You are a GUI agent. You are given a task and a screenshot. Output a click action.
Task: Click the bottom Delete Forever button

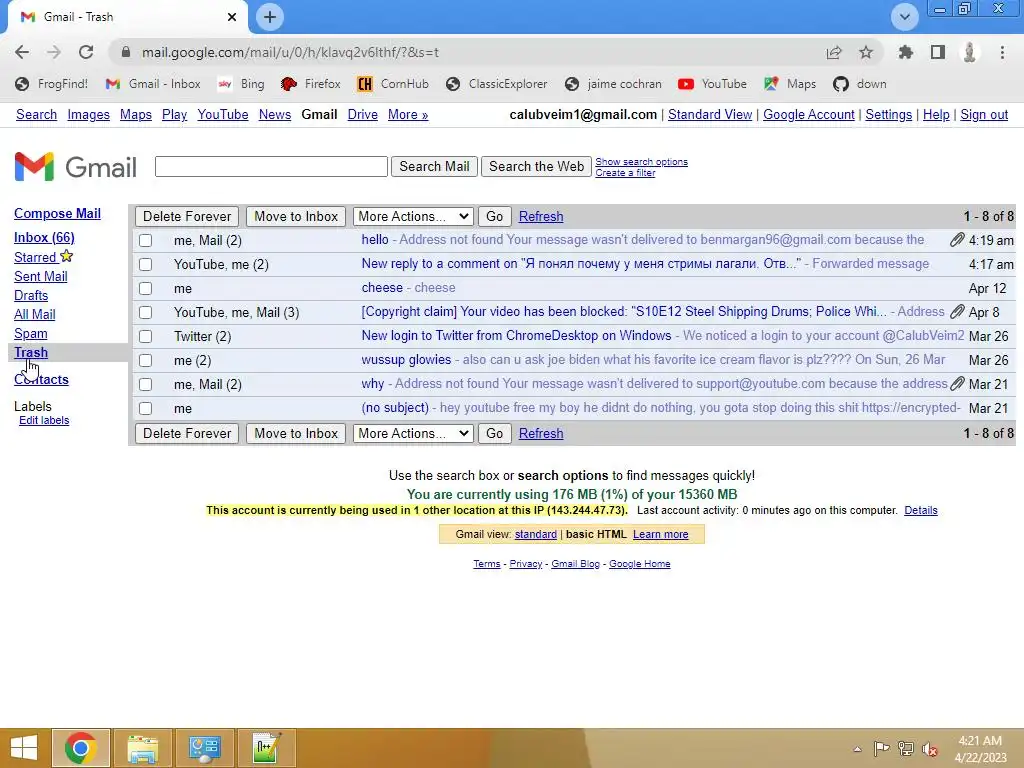187,433
